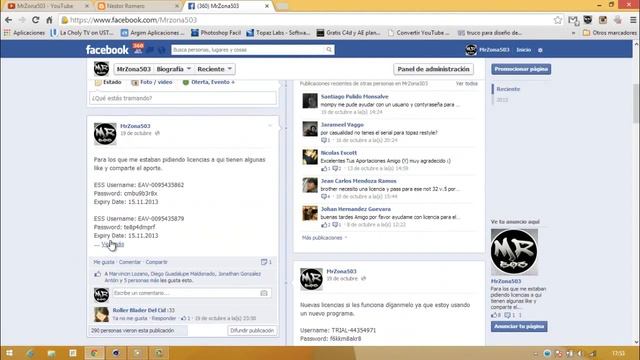Expand Más publicaciones list
640x360 pixels.
pos(324,238)
